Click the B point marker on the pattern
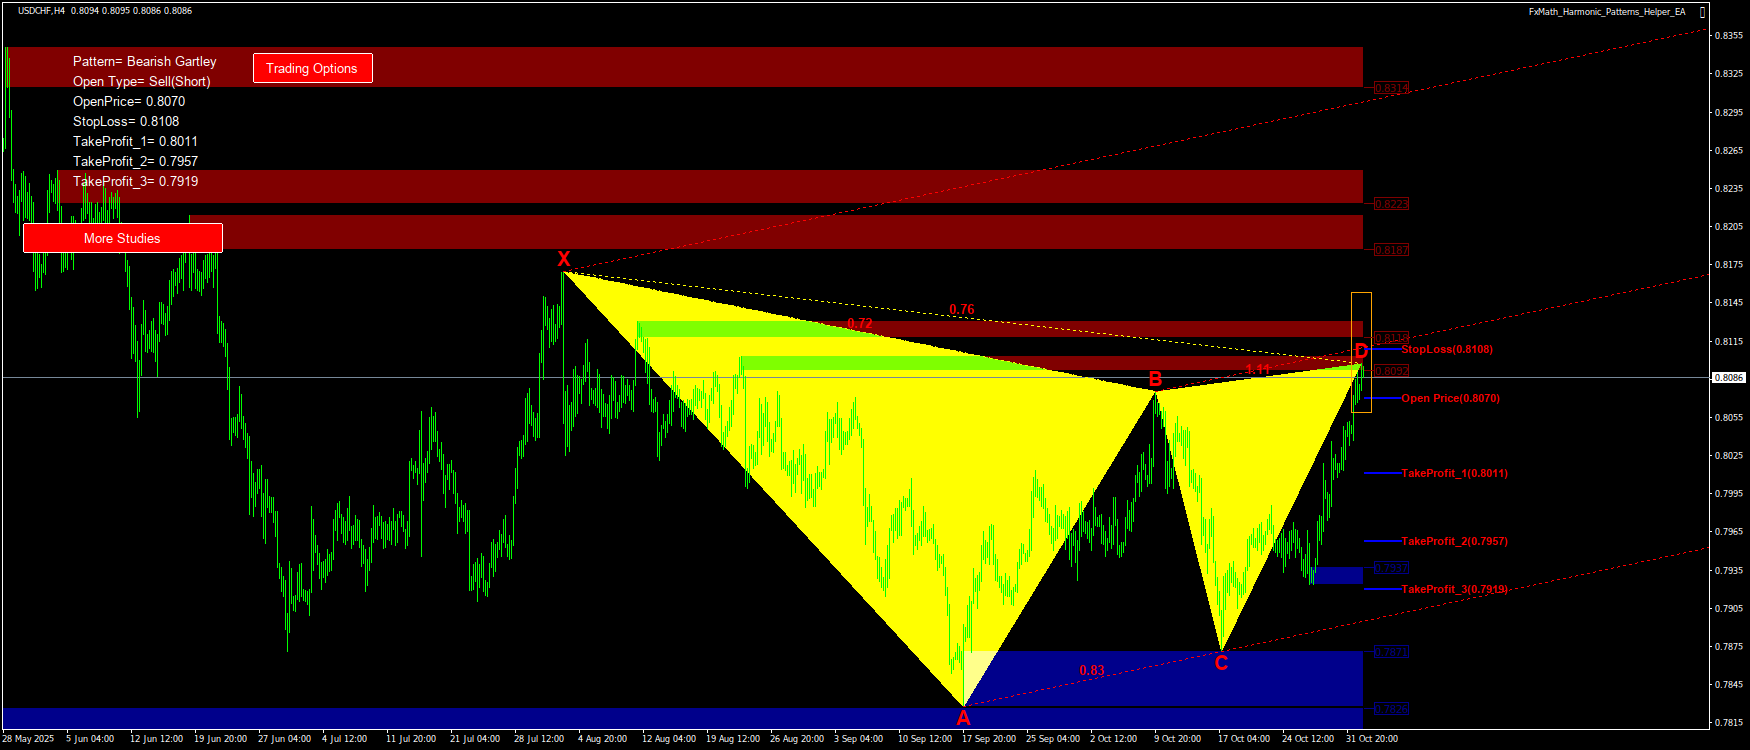Image resolution: width=1750 pixels, height=750 pixels. (1155, 379)
